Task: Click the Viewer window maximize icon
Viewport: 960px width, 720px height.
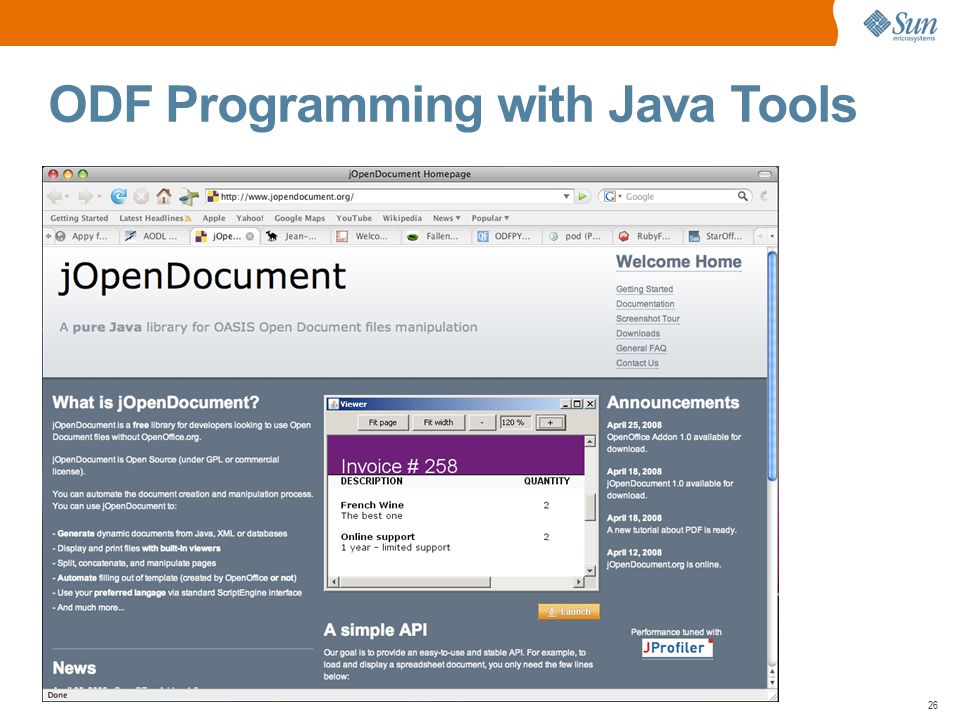Action: (x=577, y=404)
